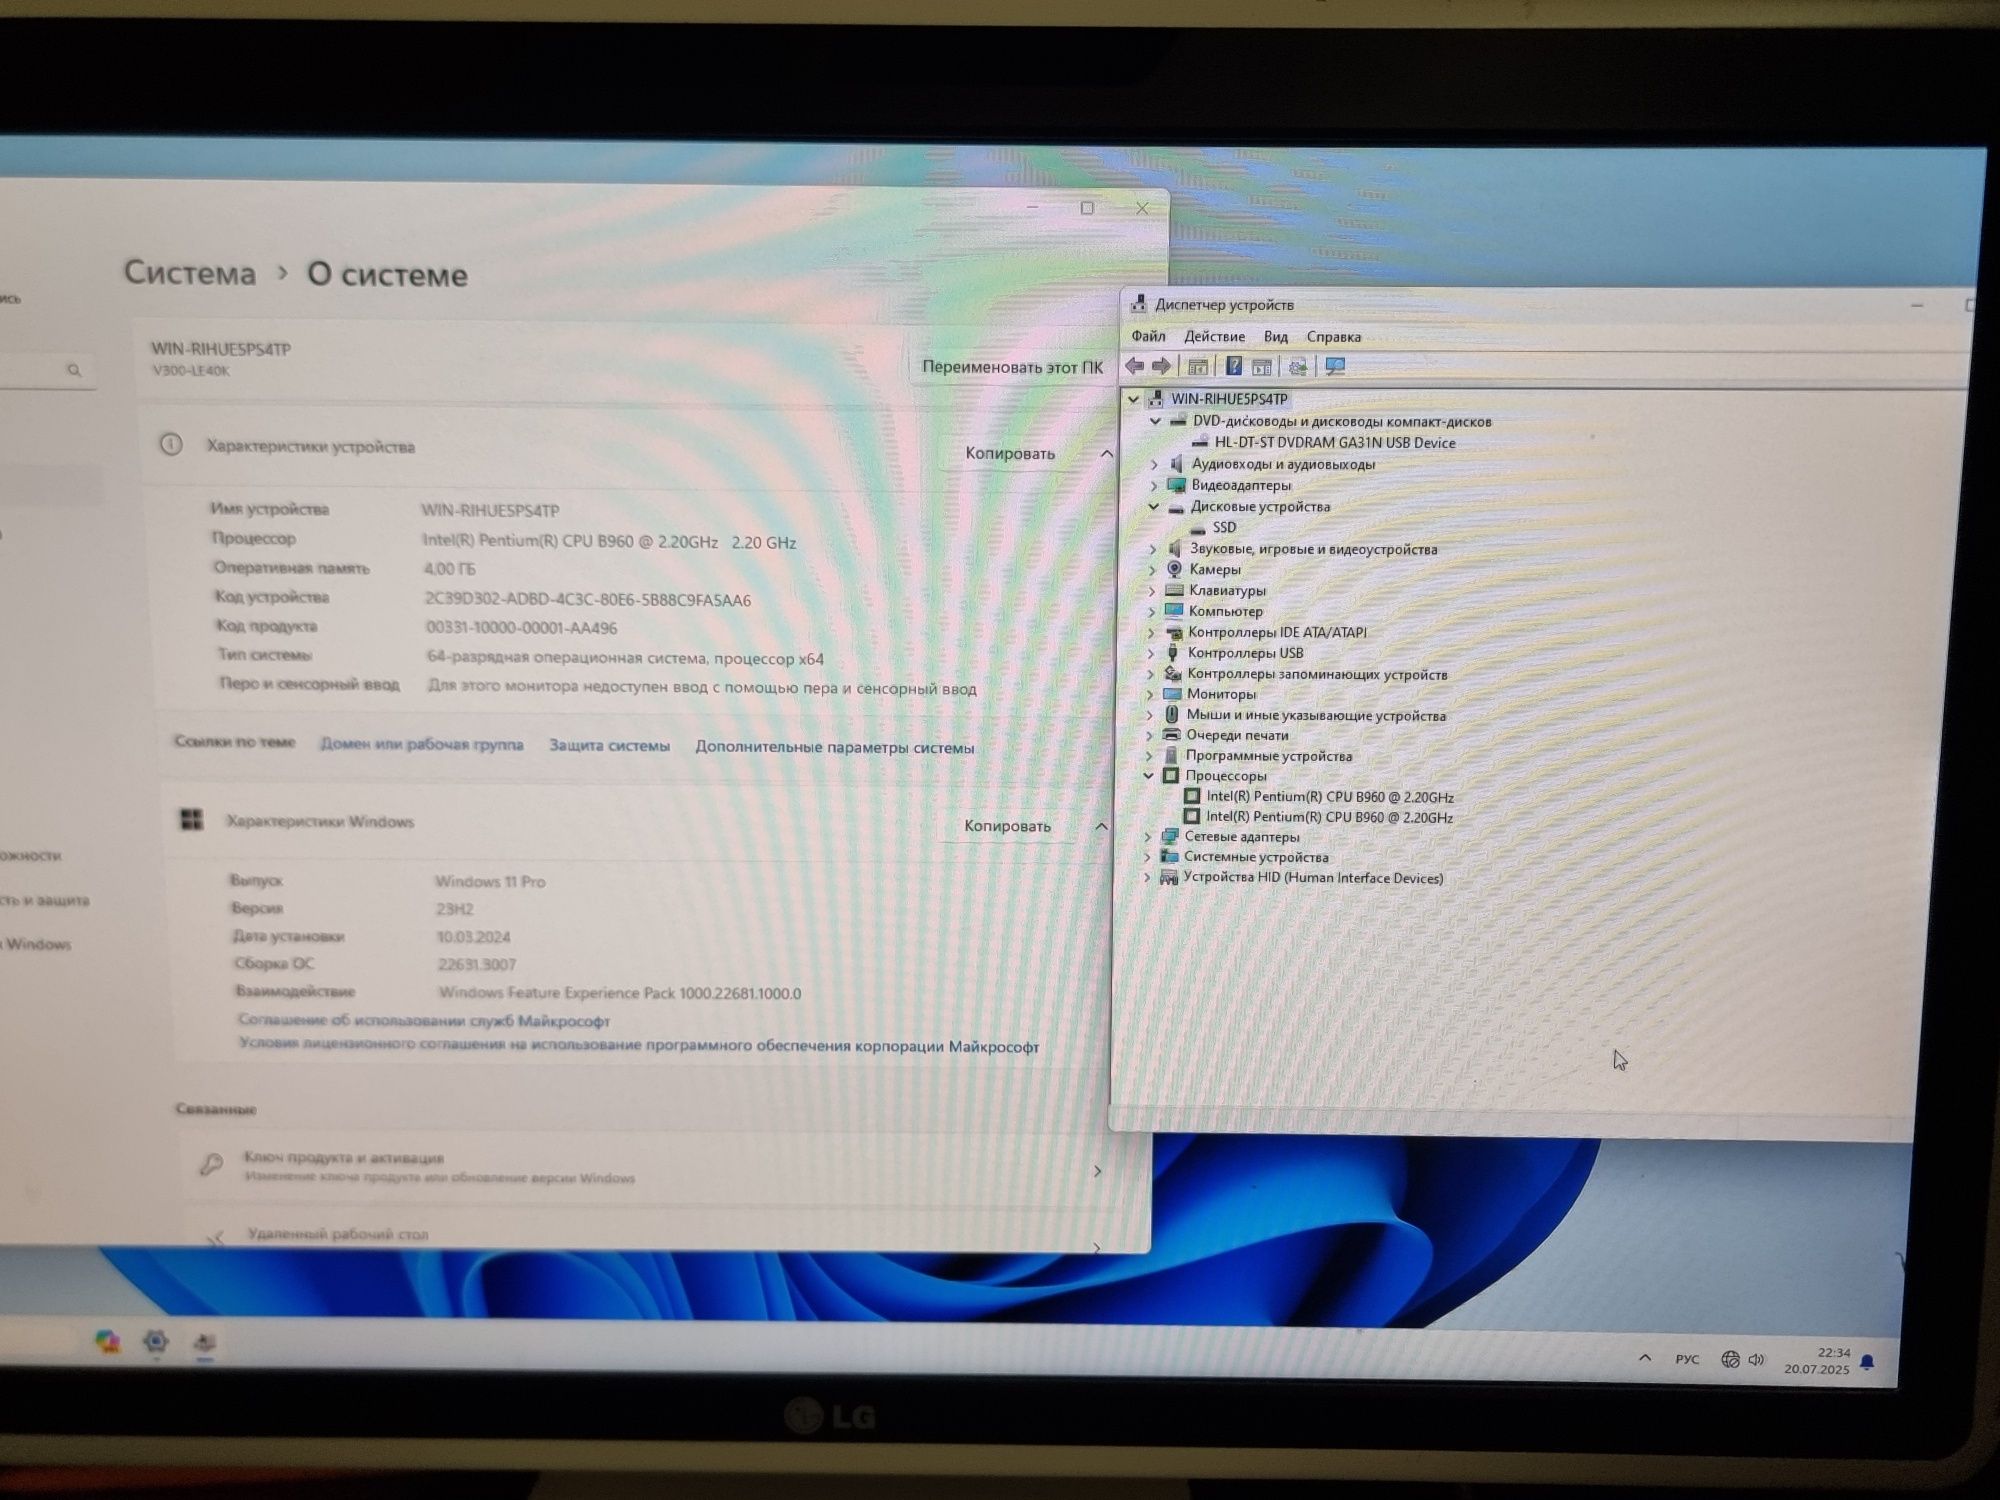
Task: Copy device characteristics with Копировать
Action: tap(1010, 454)
